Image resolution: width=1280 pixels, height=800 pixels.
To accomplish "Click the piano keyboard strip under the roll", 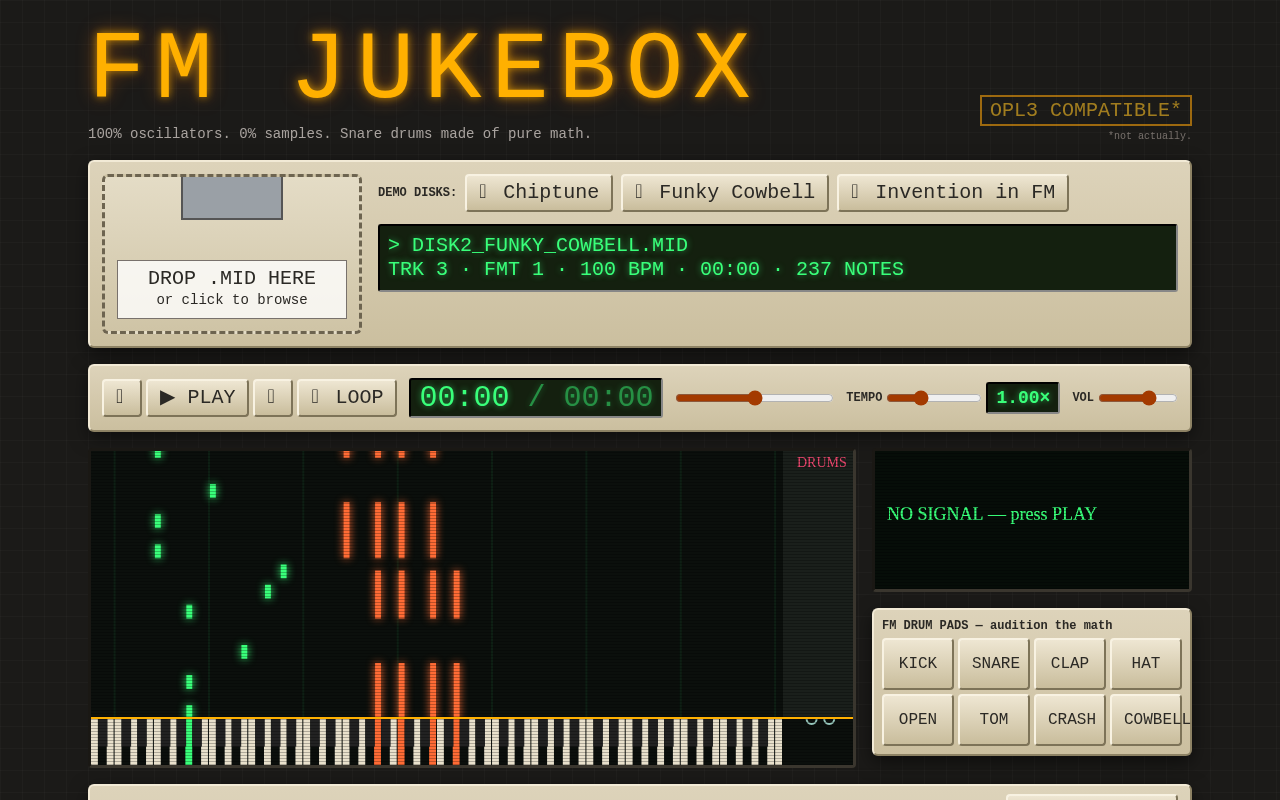I will click(437, 742).
